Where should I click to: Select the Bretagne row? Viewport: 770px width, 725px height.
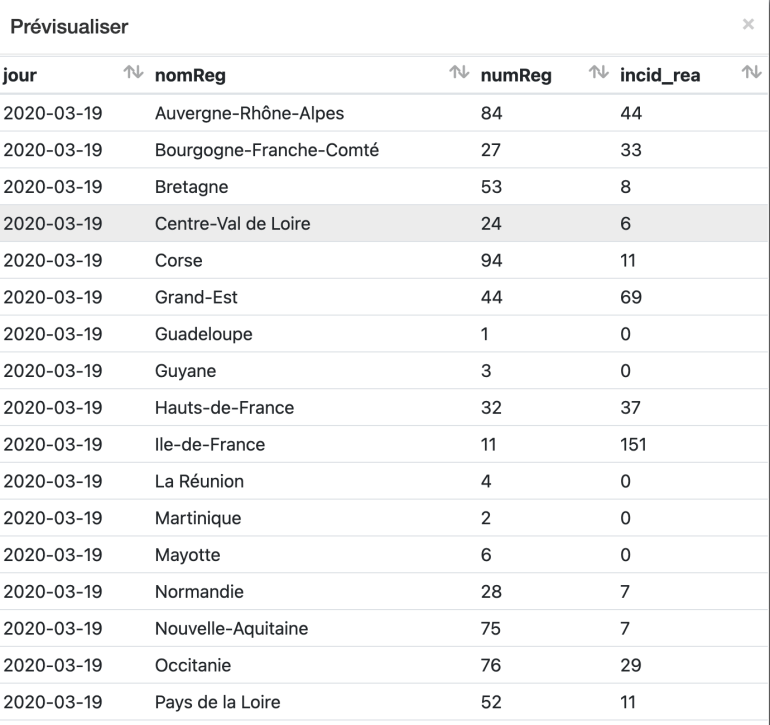(384, 187)
